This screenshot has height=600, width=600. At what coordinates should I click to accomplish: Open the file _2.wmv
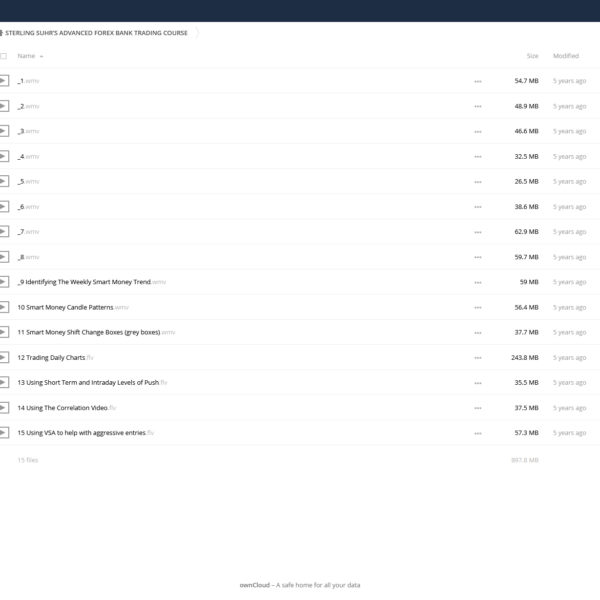[x=28, y=106]
